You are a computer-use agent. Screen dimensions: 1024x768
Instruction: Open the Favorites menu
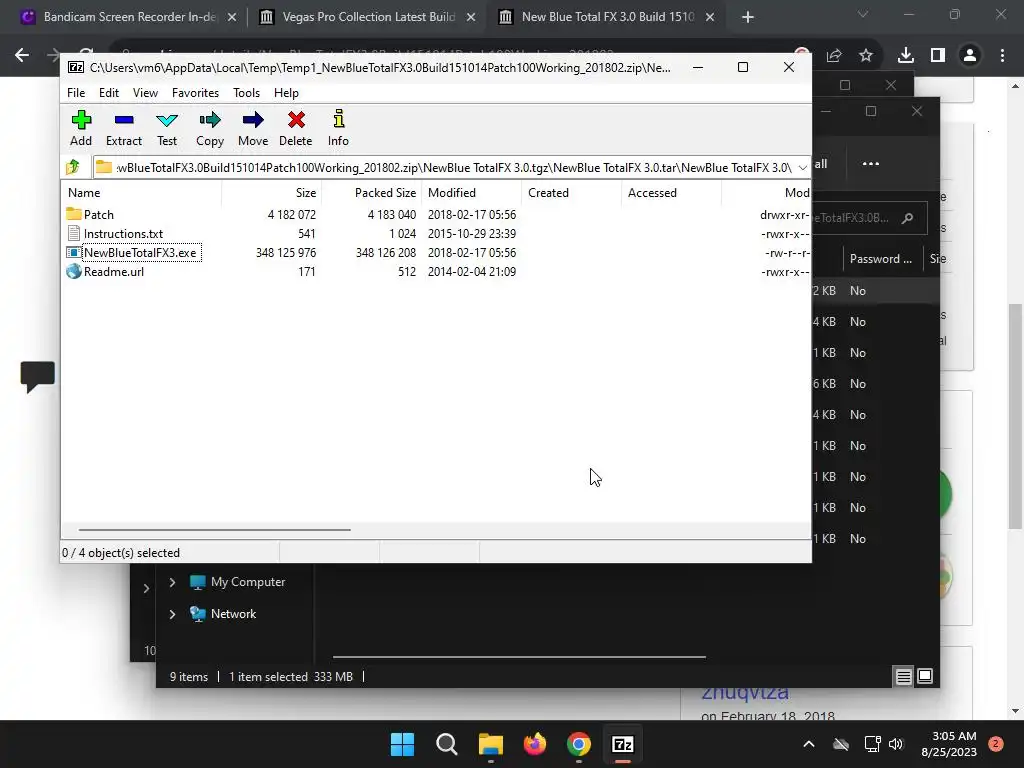click(195, 93)
